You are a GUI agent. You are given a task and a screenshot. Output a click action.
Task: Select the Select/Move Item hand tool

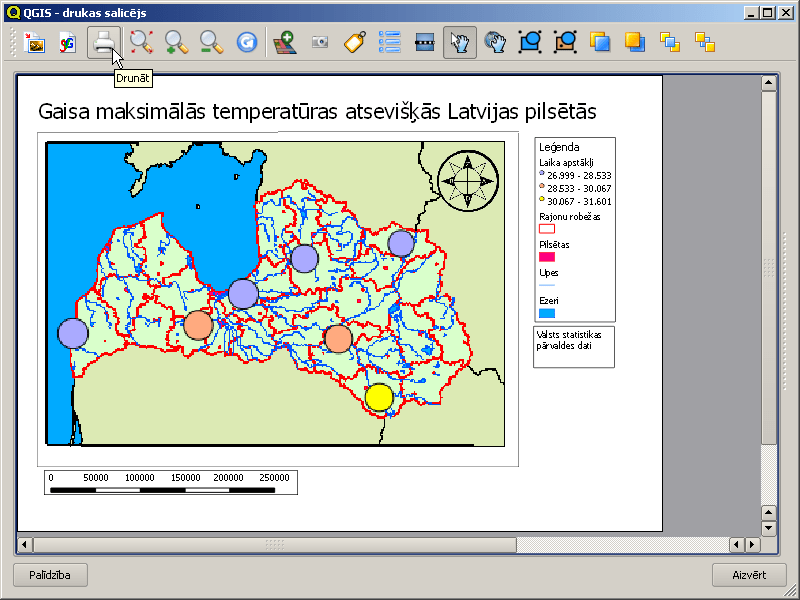point(460,43)
